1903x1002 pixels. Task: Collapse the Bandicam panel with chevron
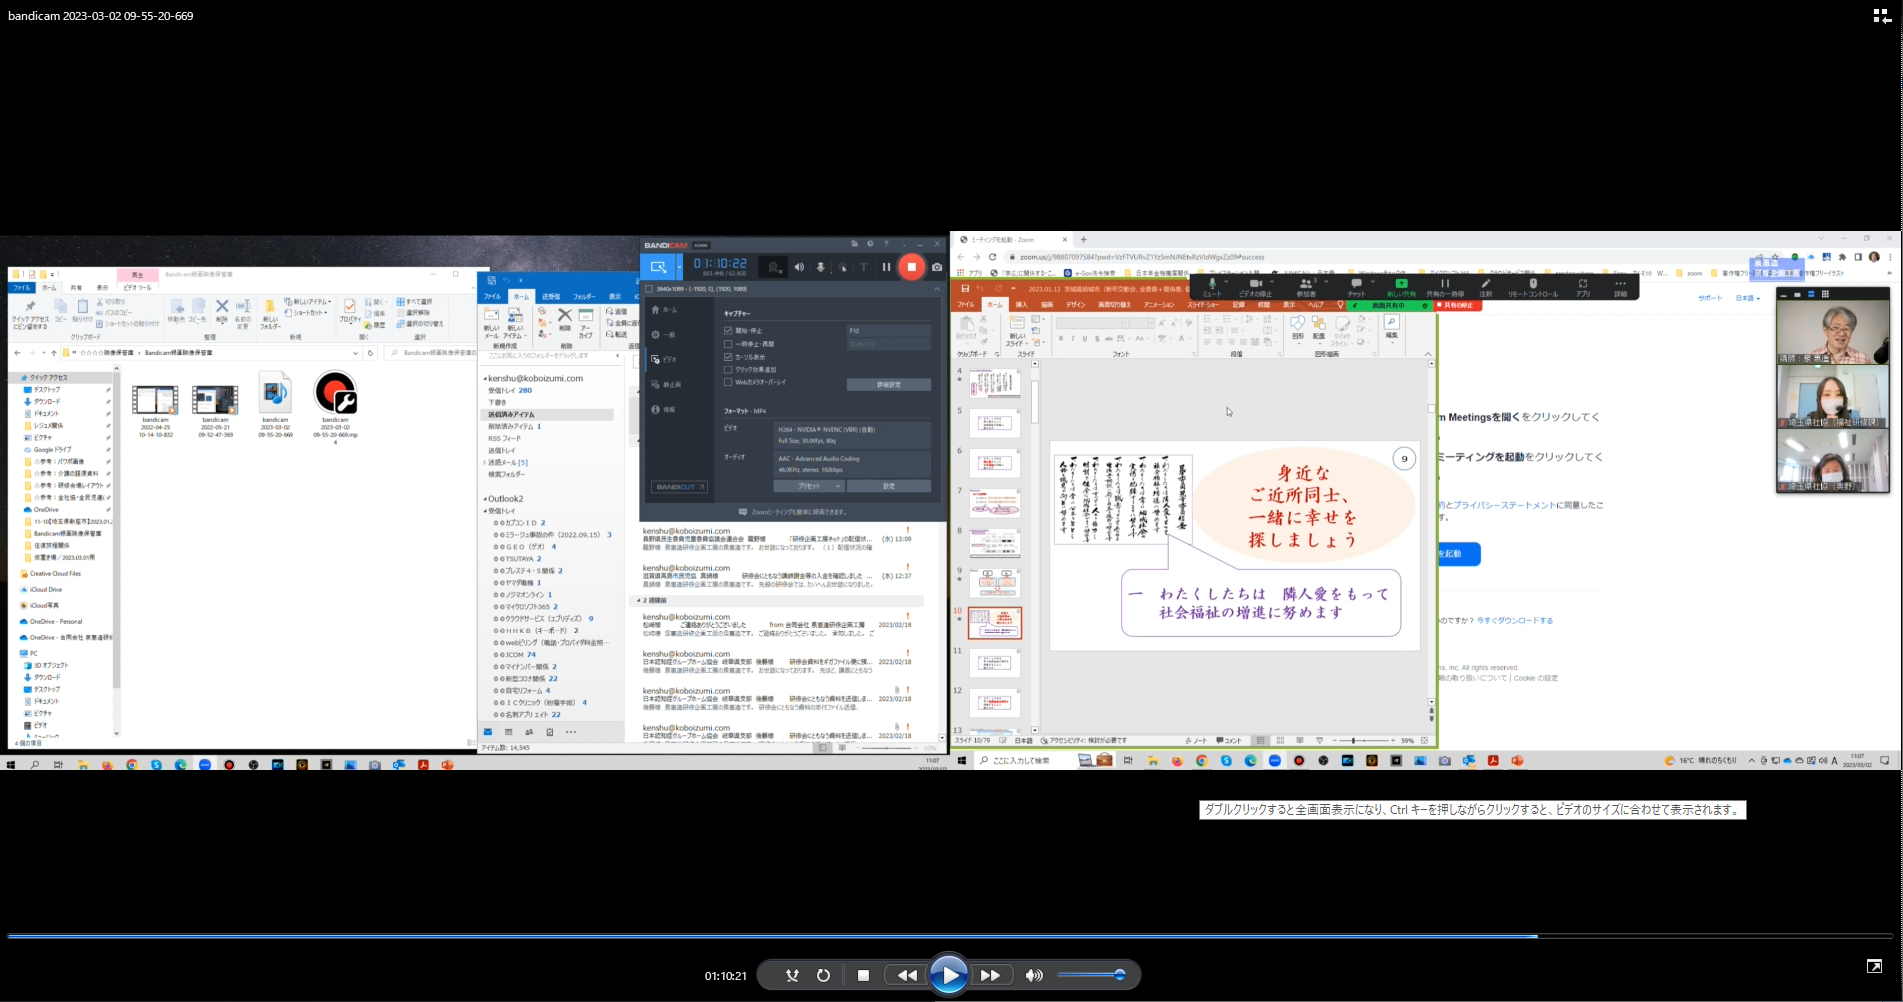point(937,289)
